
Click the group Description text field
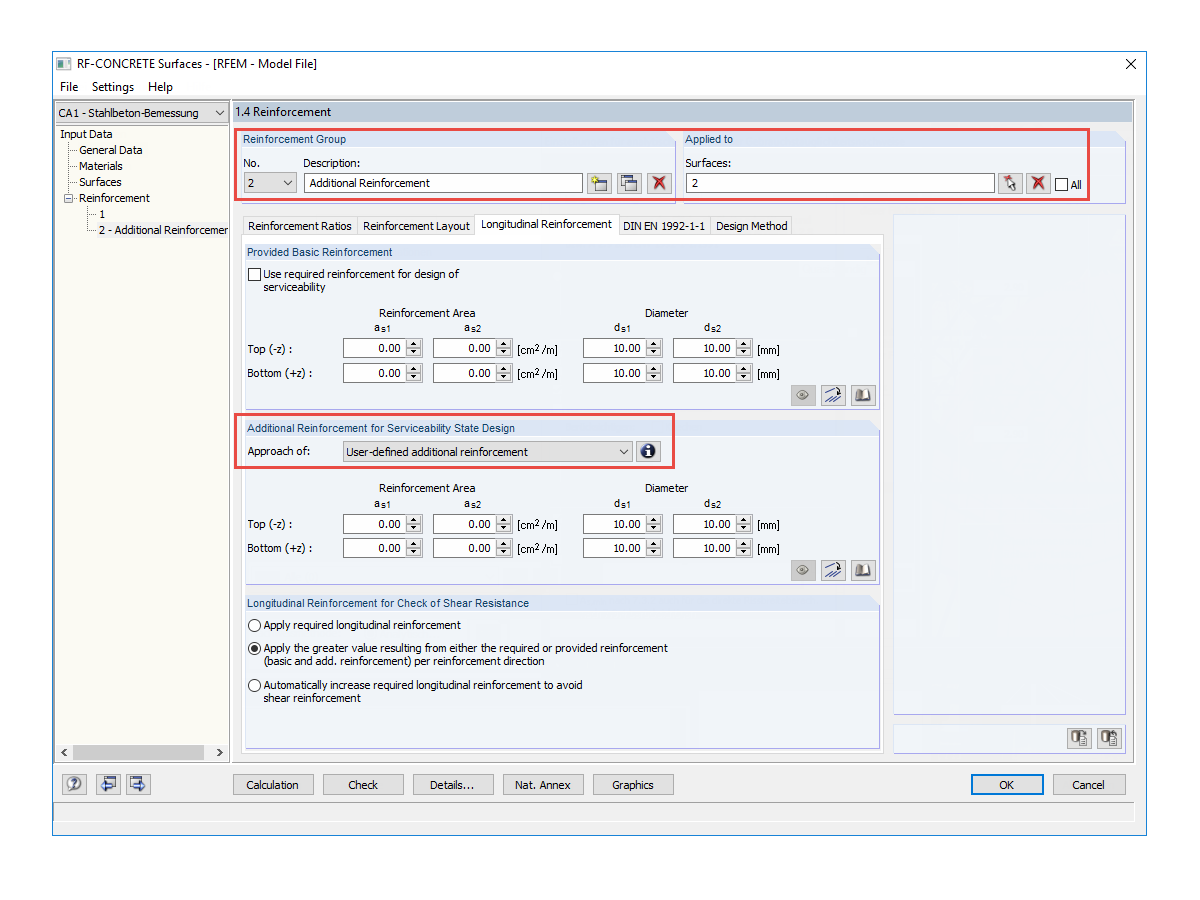click(443, 183)
